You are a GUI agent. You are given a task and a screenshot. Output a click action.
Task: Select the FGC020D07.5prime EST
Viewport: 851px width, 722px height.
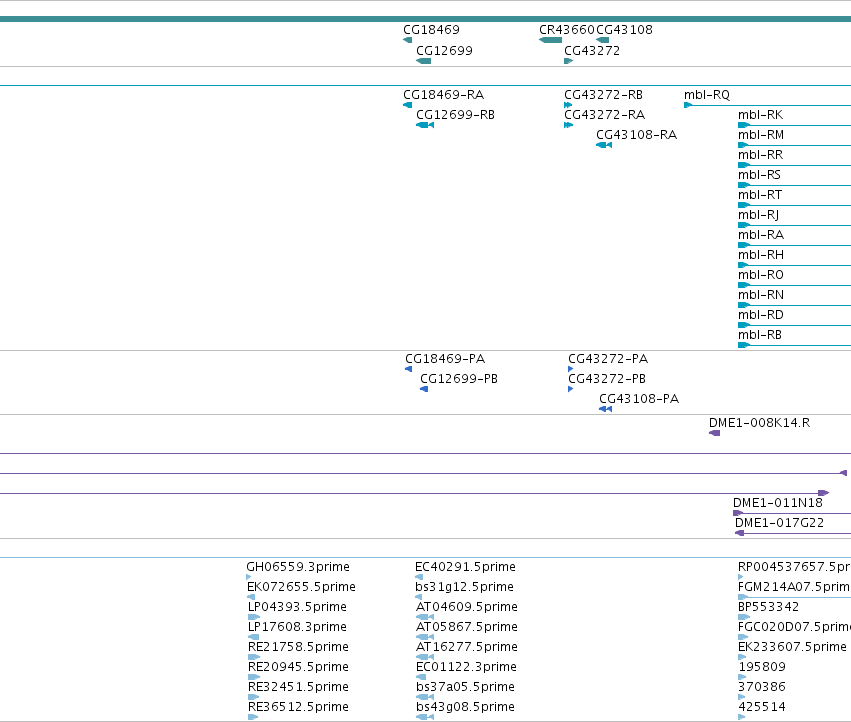coord(794,628)
